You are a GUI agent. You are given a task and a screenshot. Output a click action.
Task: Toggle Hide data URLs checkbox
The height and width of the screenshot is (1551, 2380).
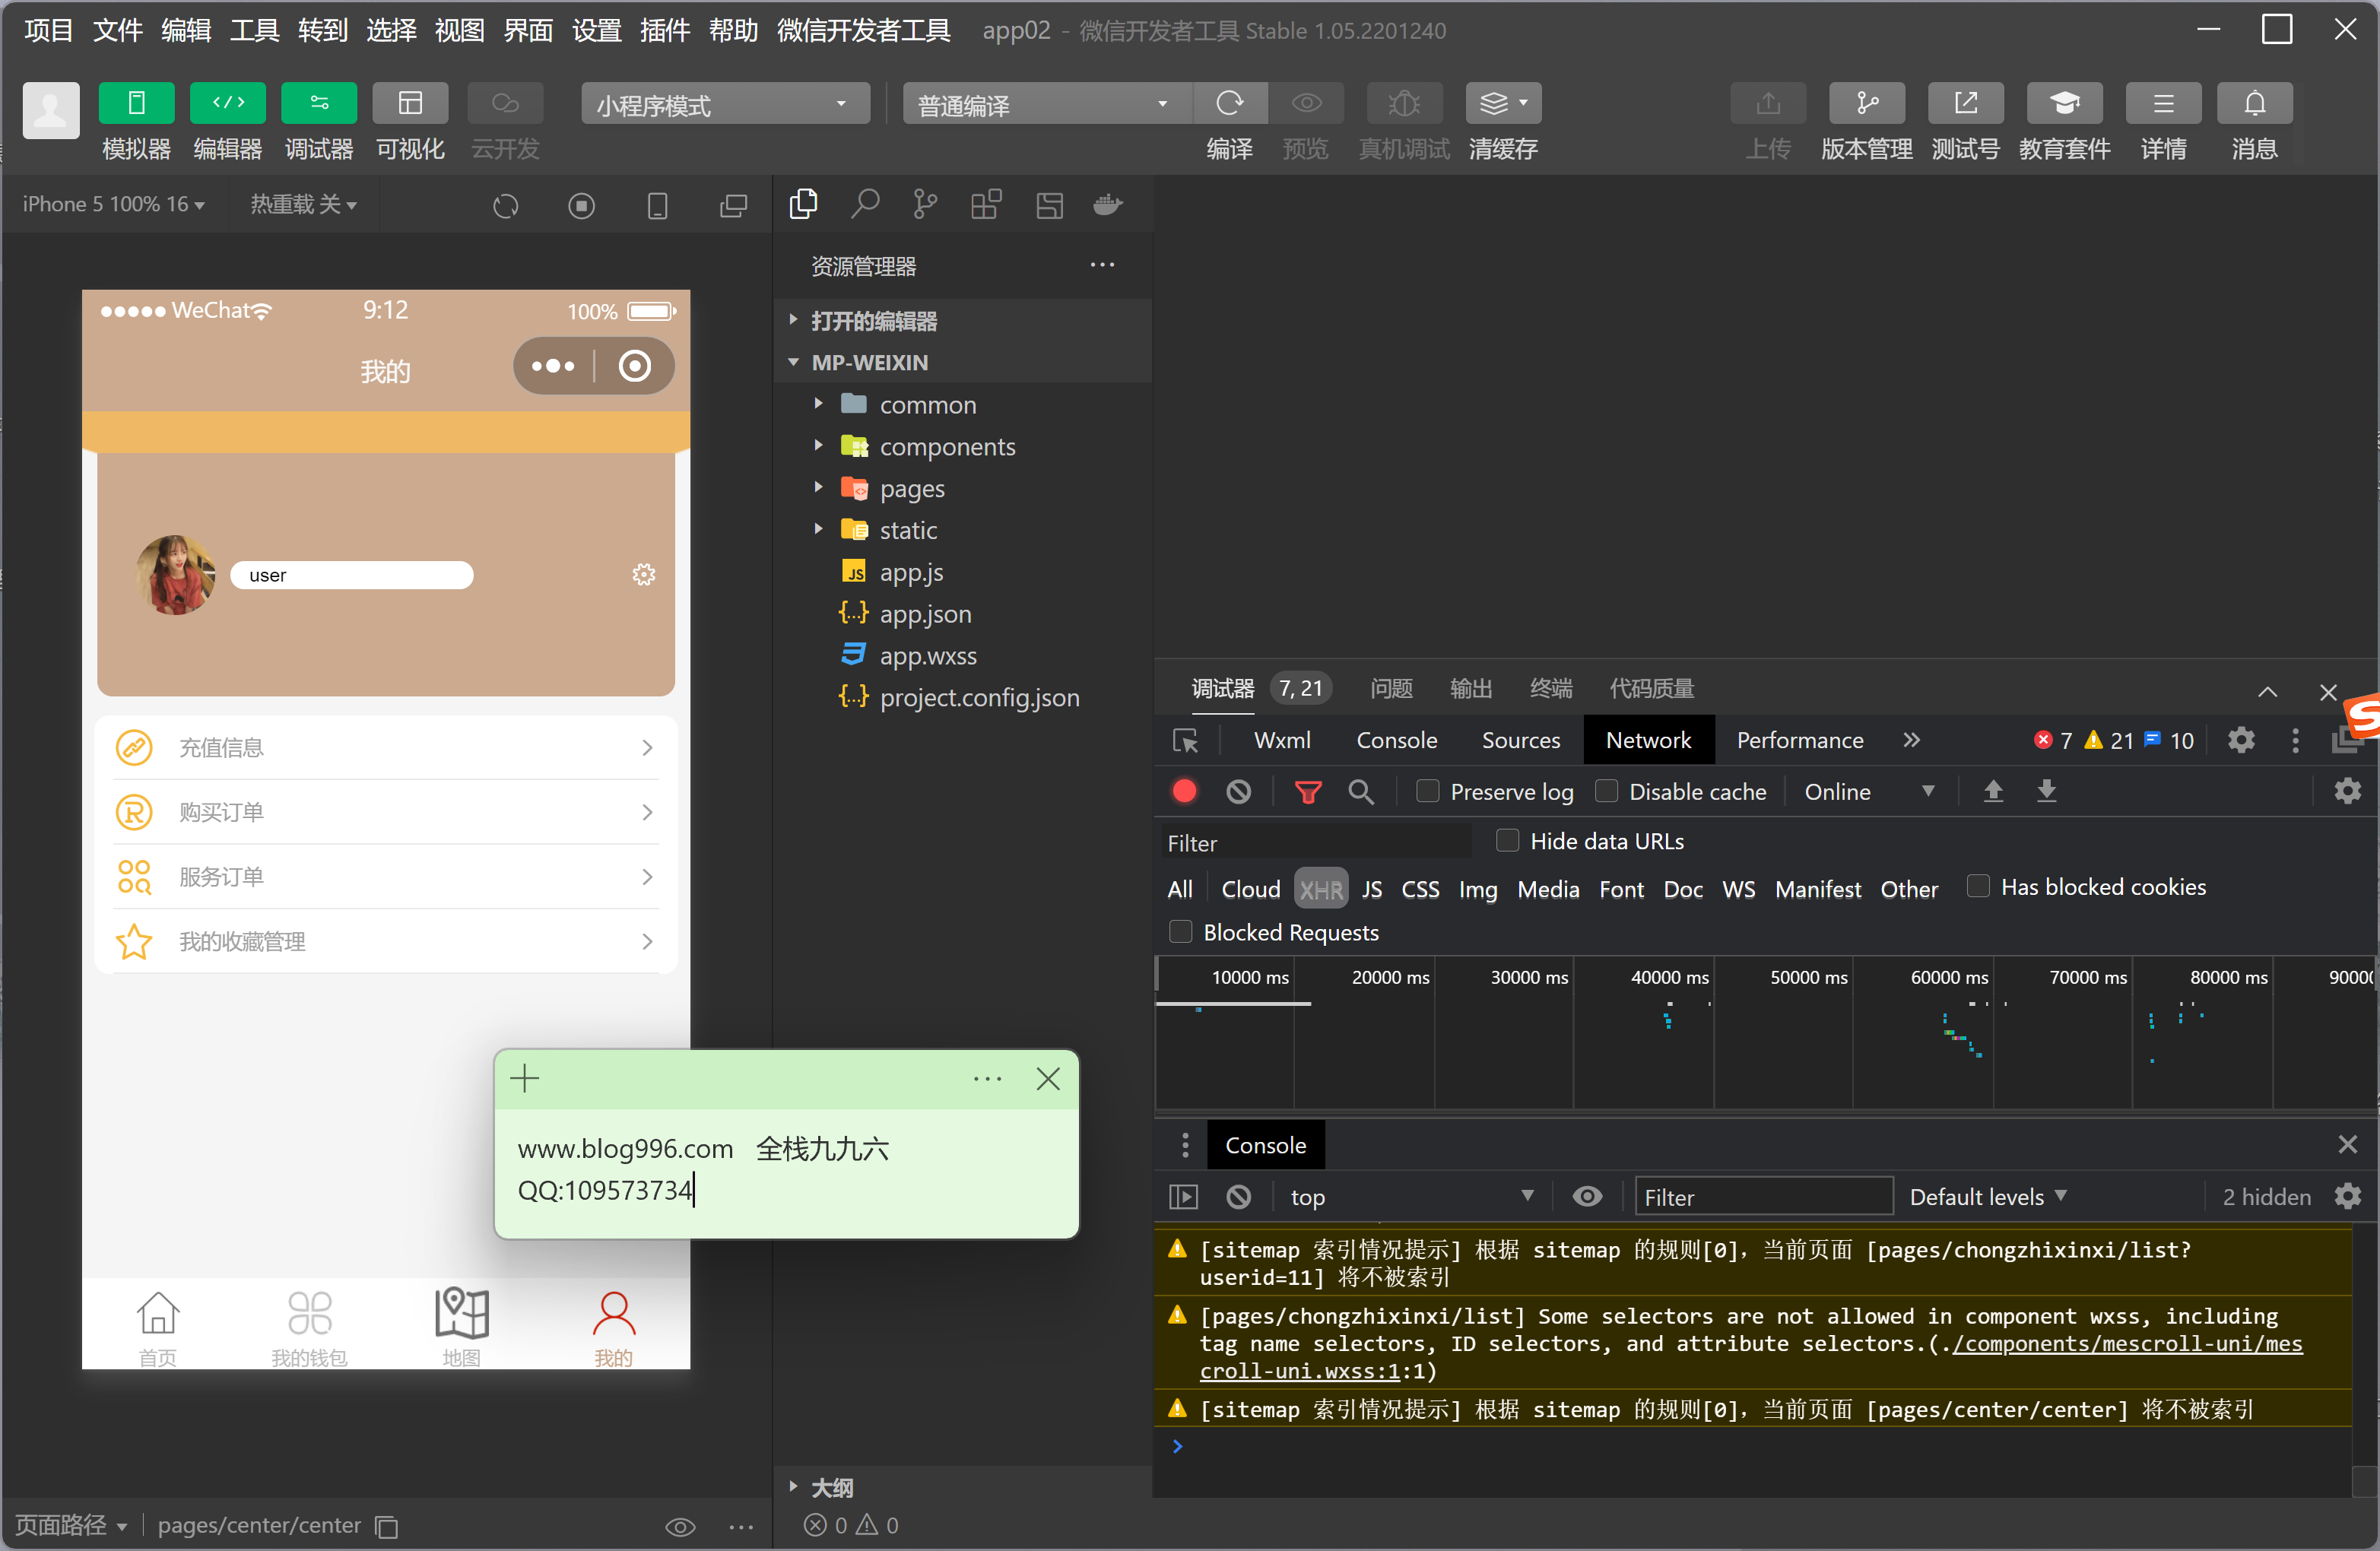1507,840
